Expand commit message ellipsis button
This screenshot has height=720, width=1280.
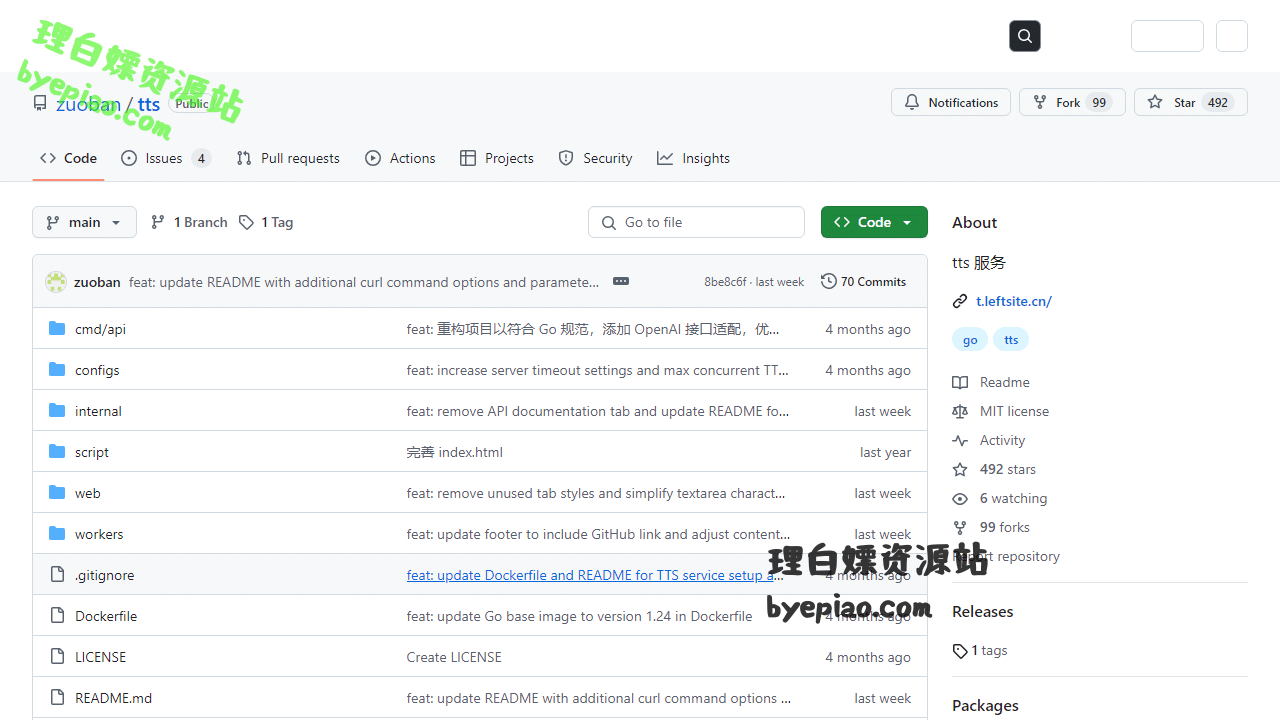click(x=621, y=282)
